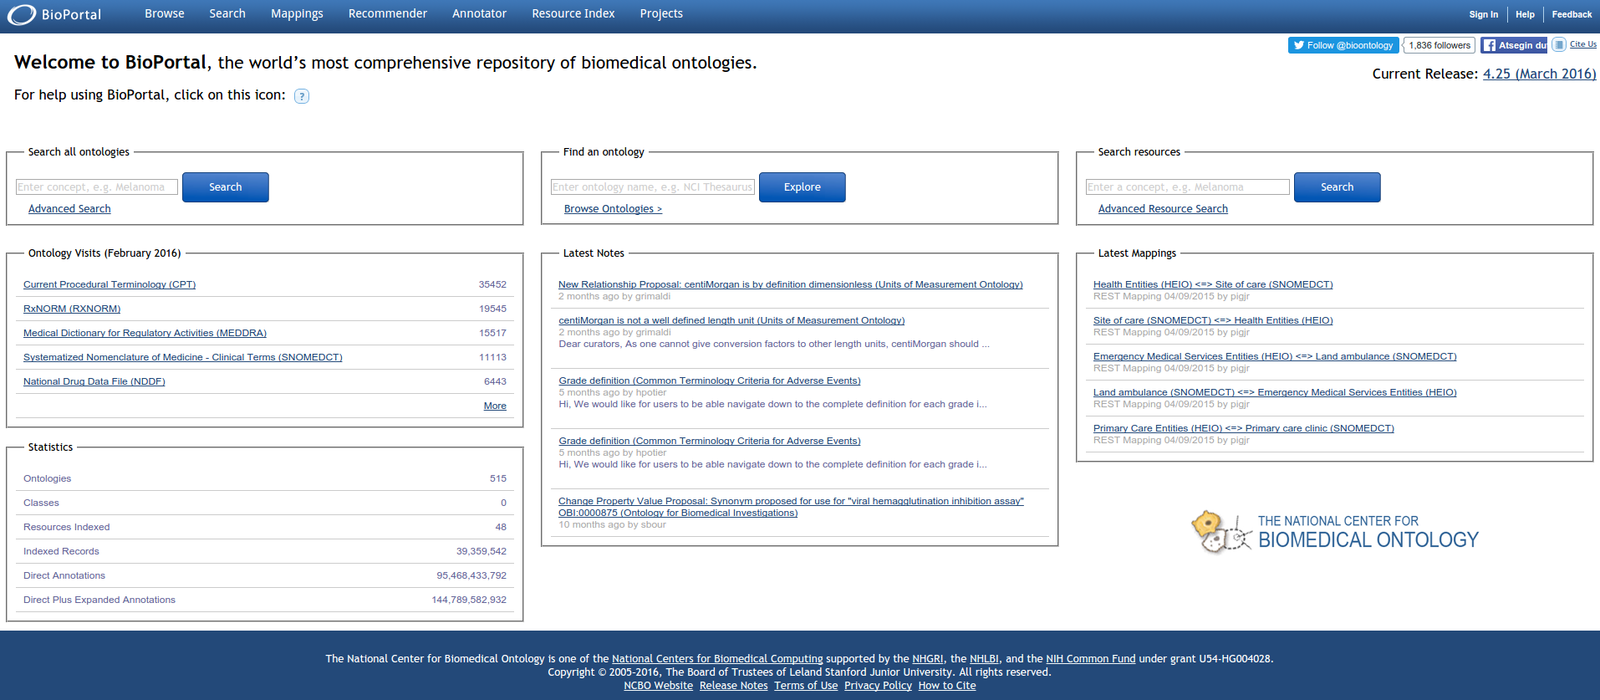This screenshot has width=1600, height=700.
Task: Open SNOMEDCT ontology link
Action: [183, 357]
